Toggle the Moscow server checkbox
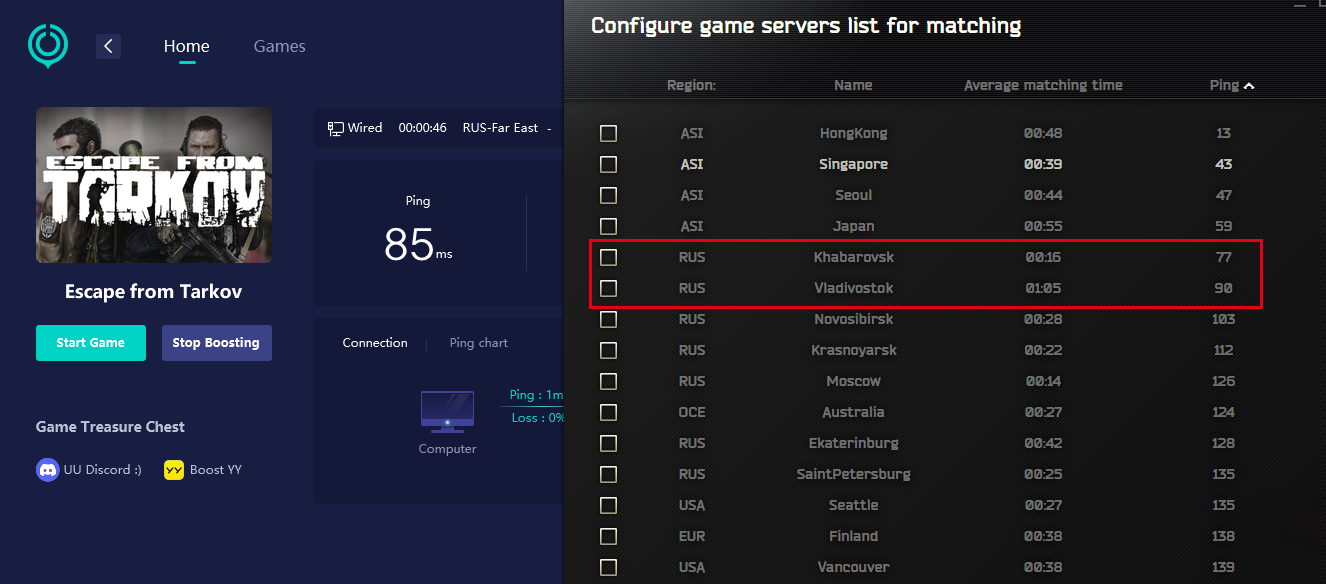 point(608,381)
